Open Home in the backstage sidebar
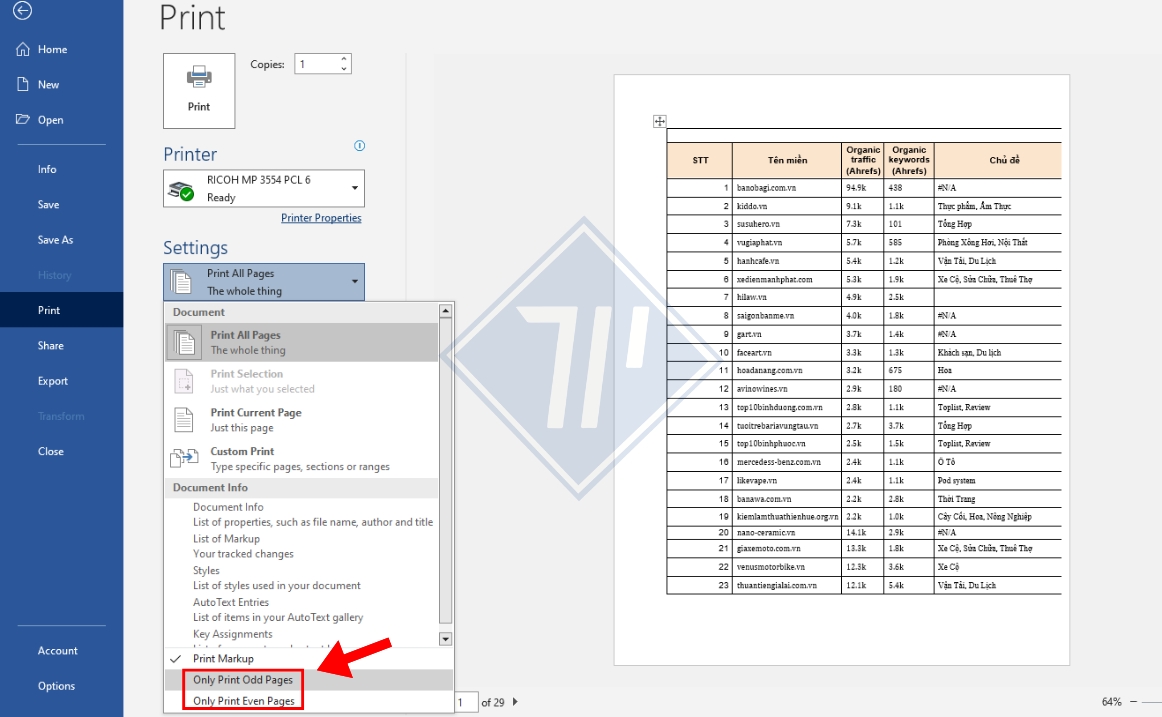 pos(52,50)
